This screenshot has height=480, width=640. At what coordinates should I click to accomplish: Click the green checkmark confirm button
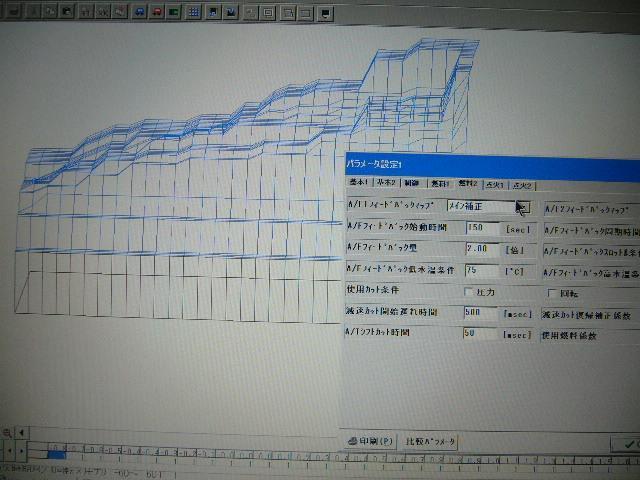tap(627, 443)
